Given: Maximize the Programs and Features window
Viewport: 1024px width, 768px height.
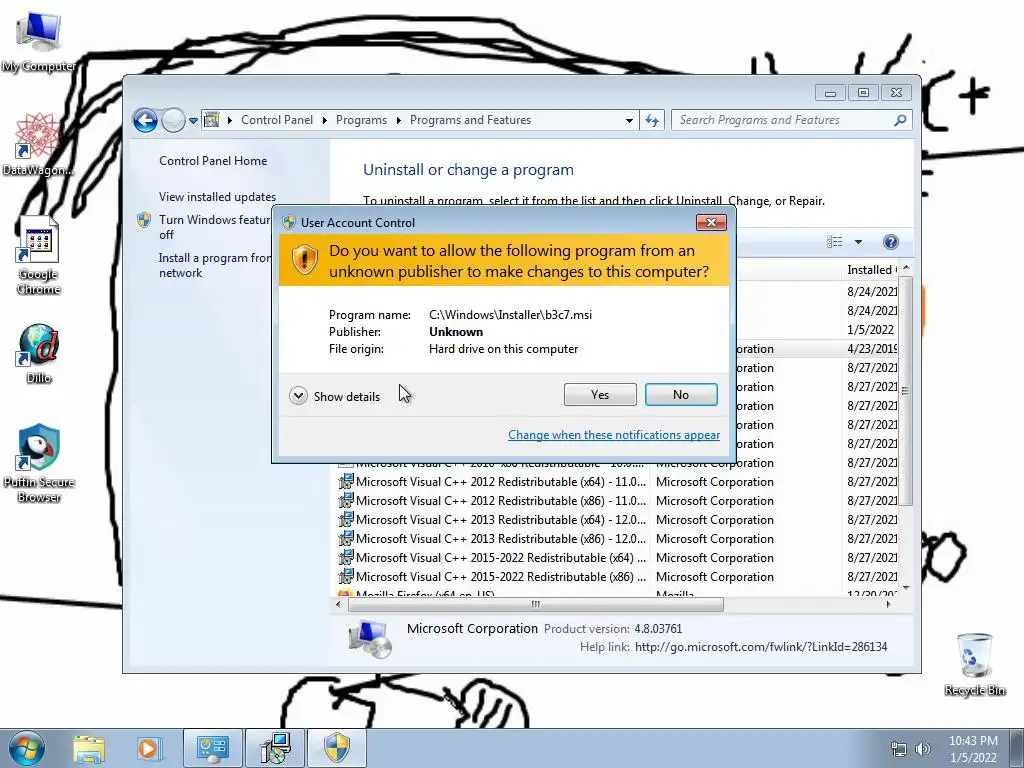Looking at the screenshot, I should pos(863,93).
